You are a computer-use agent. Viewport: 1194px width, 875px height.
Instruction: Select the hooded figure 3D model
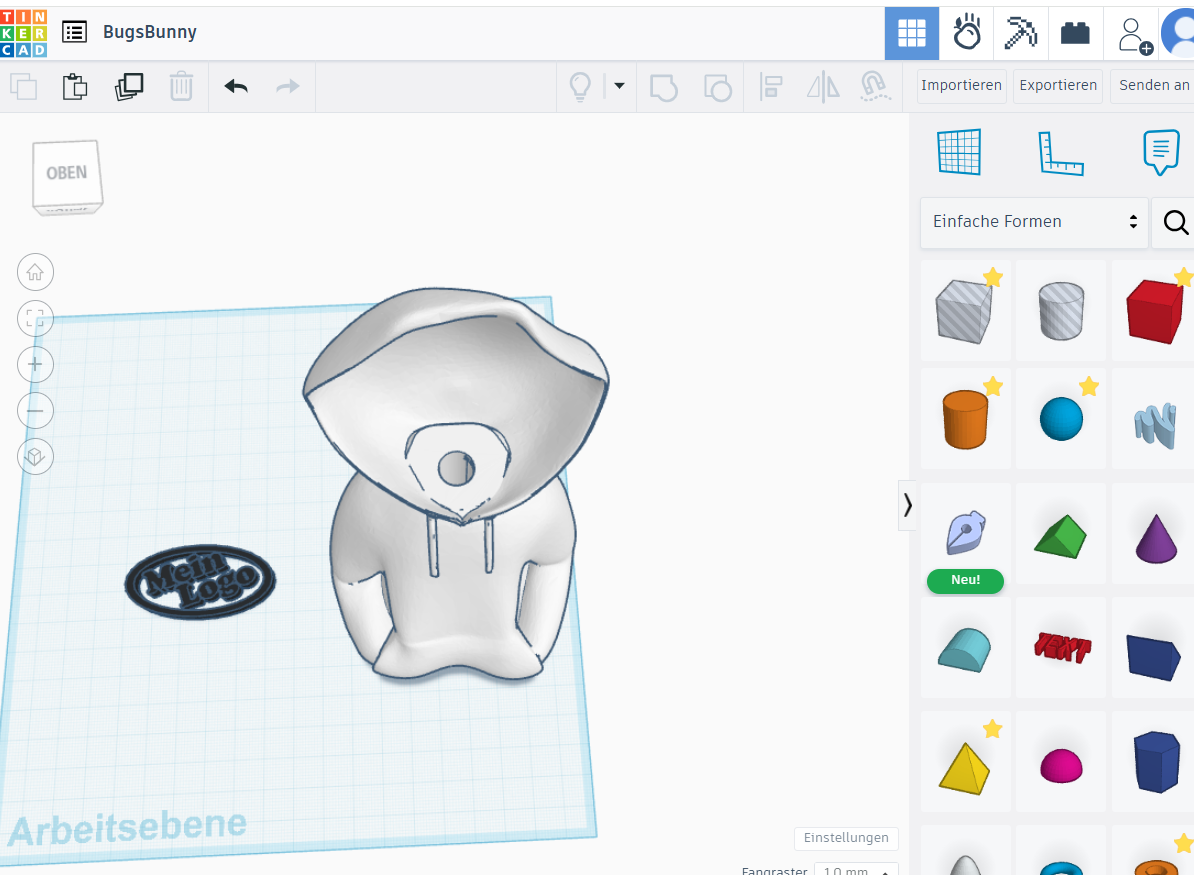pos(455,483)
